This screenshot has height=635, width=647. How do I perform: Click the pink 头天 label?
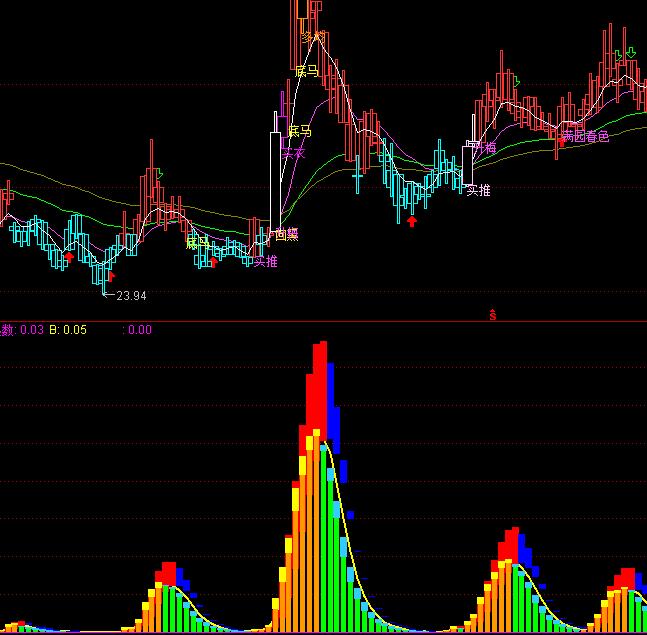pos(292,153)
